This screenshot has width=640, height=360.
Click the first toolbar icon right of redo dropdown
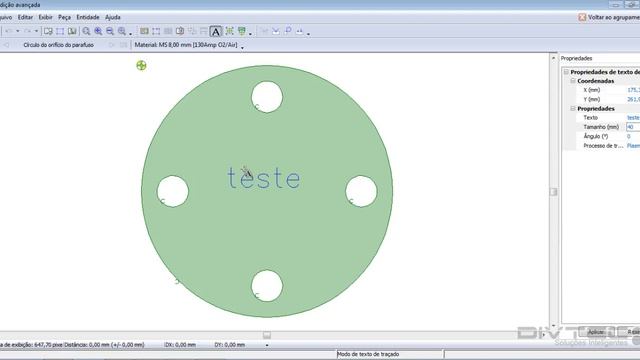[48, 31]
